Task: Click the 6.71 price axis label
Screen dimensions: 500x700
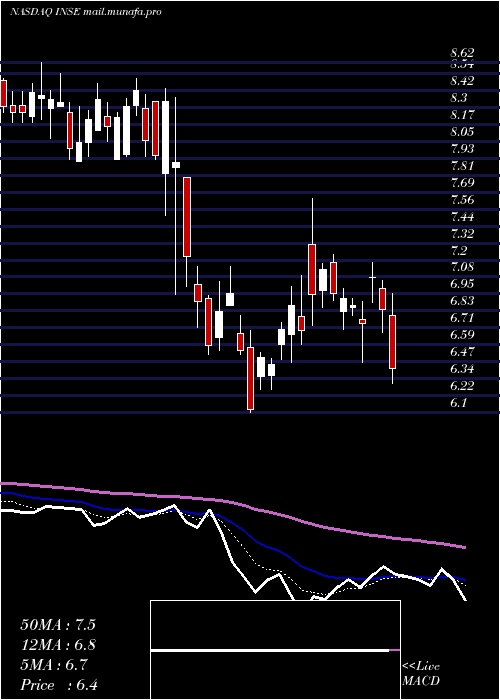Action: (x=462, y=318)
